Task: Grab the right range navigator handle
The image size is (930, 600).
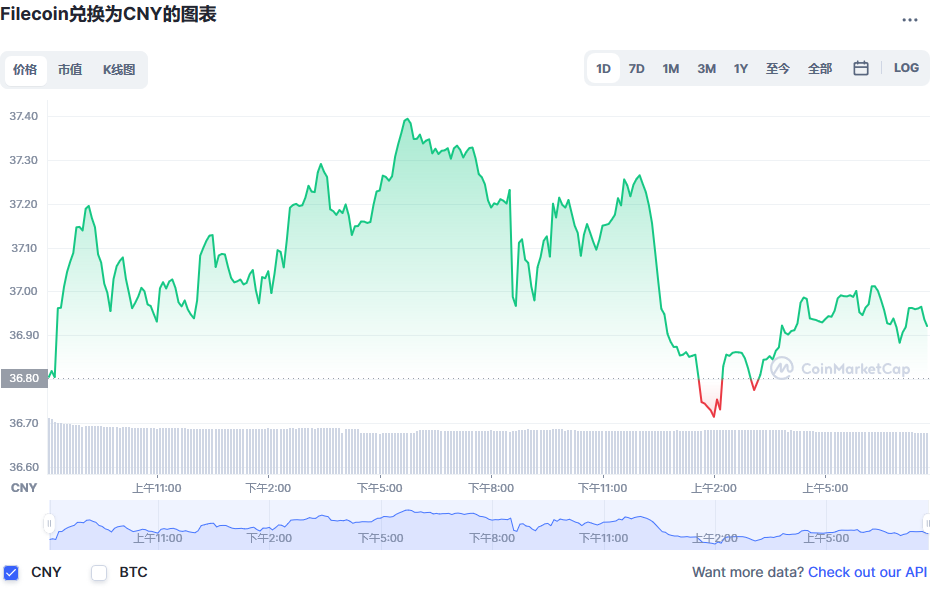Action: [926, 524]
